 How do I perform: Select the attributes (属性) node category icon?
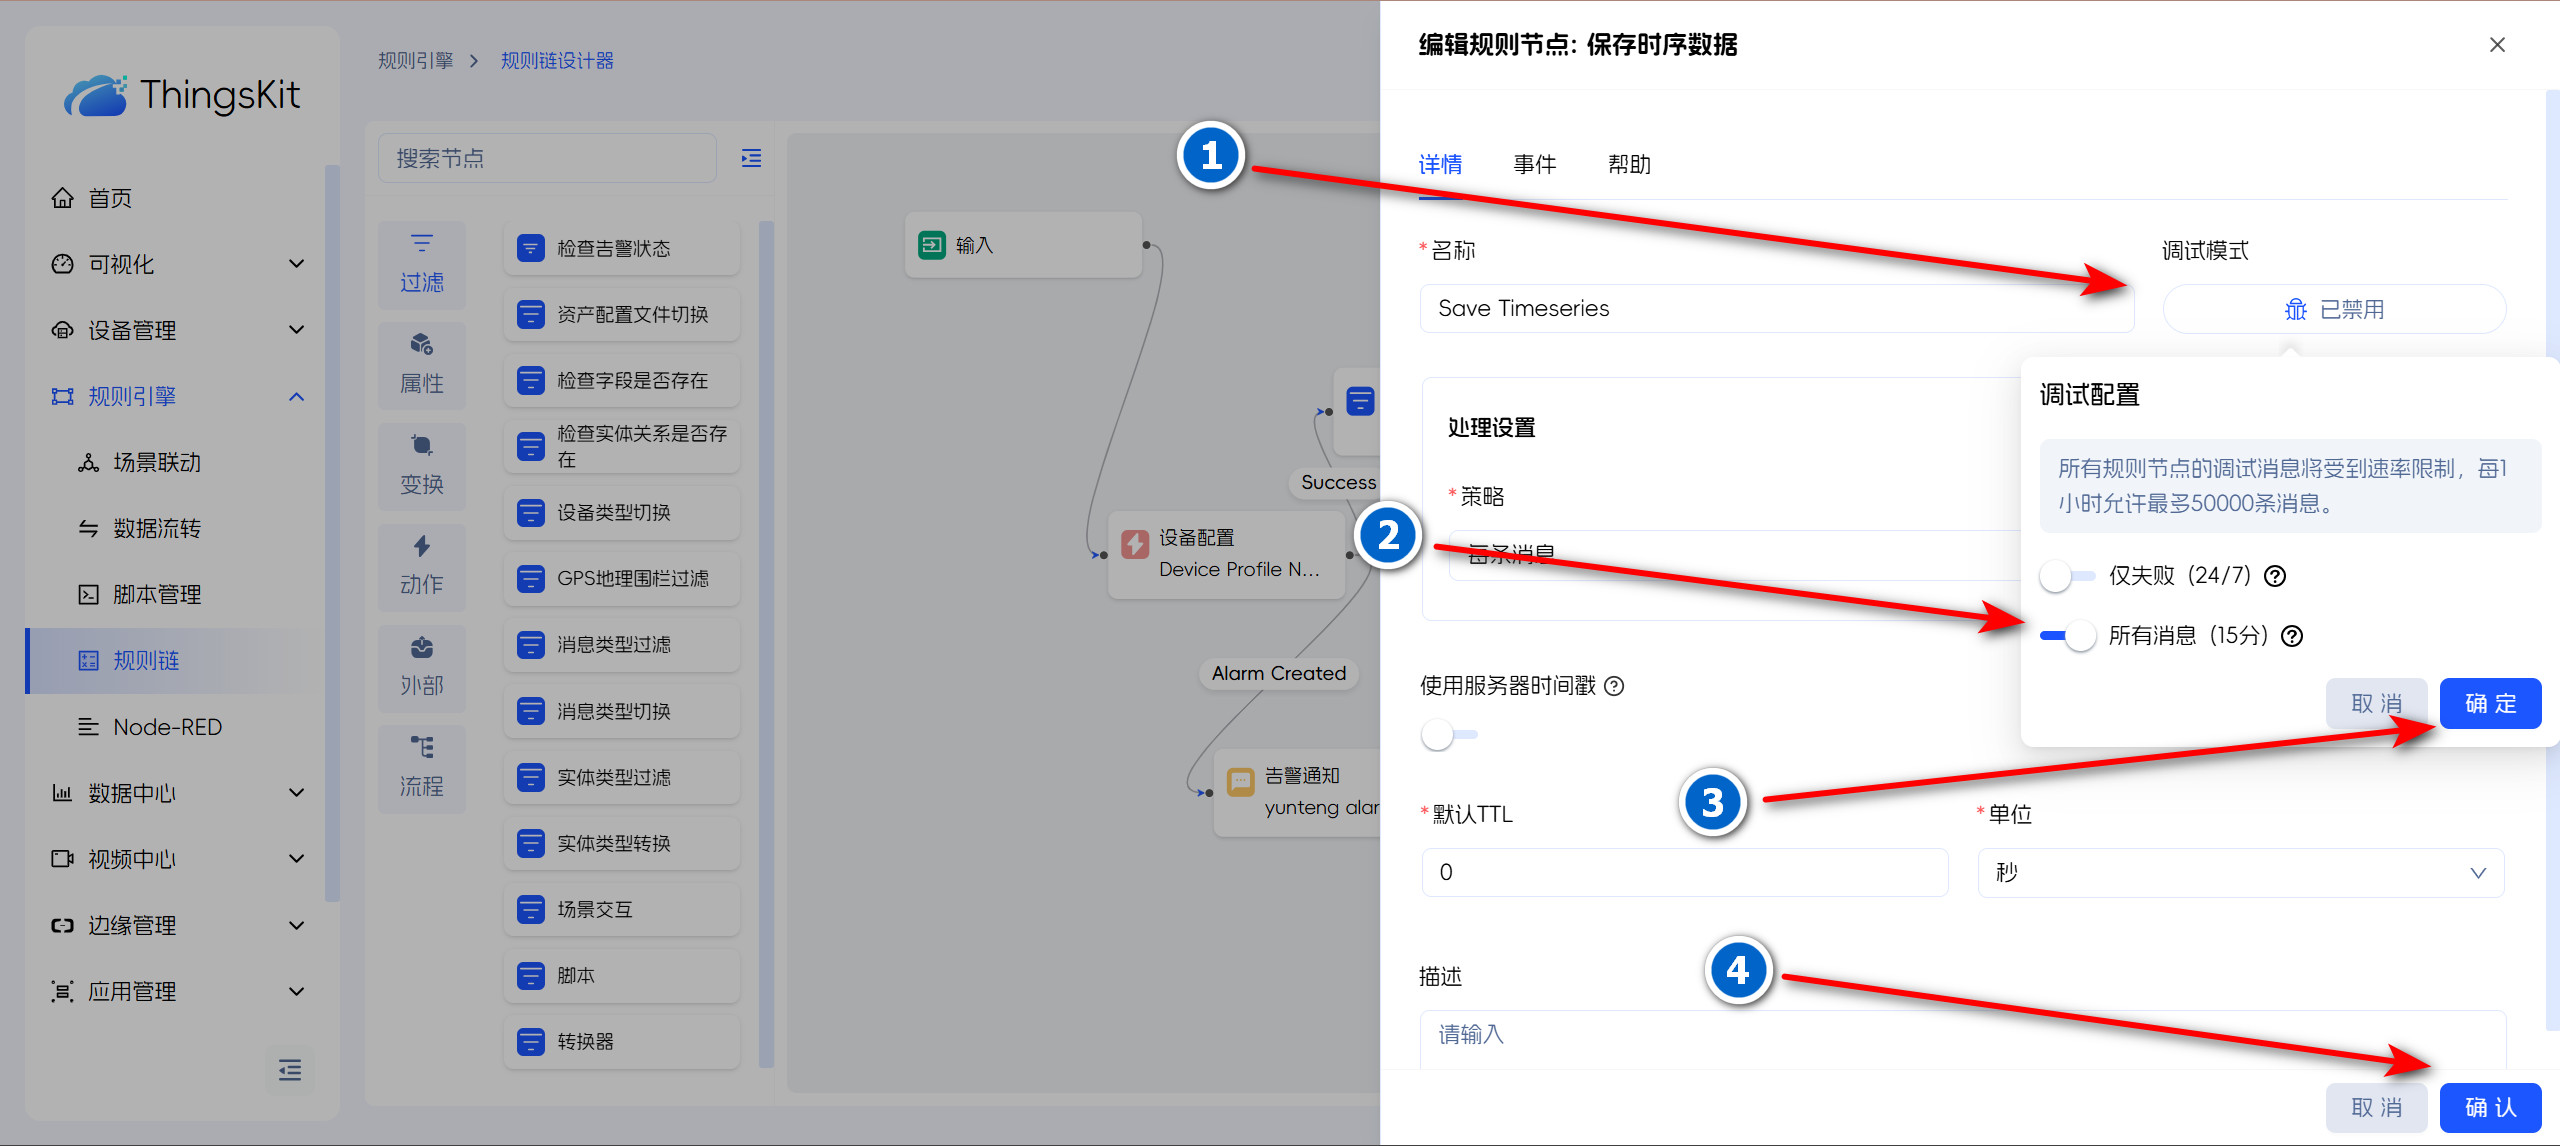click(x=421, y=345)
